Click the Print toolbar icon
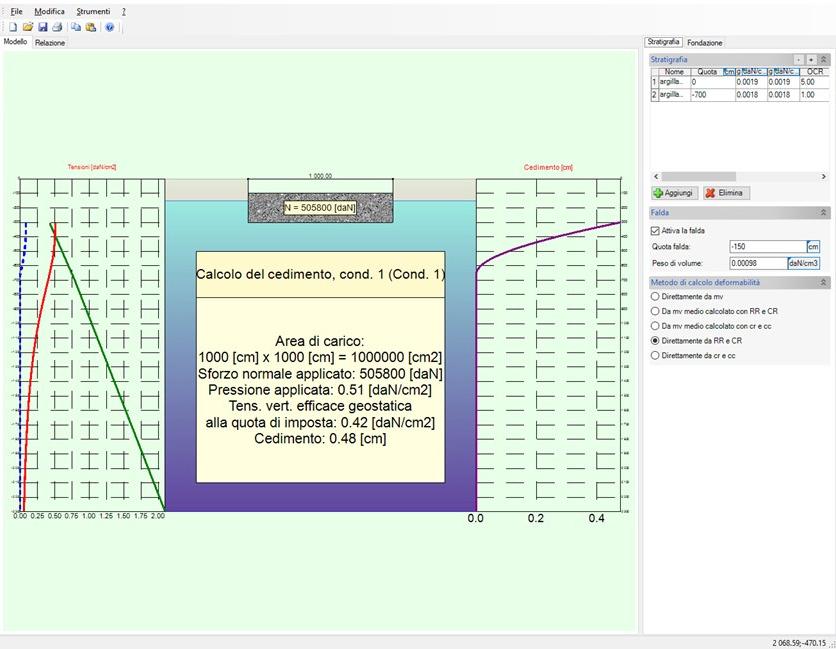 point(57,27)
